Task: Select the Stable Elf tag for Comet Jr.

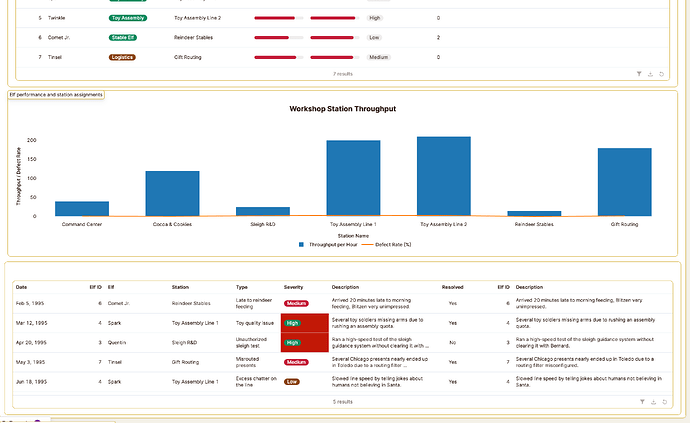Action: point(122,37)
